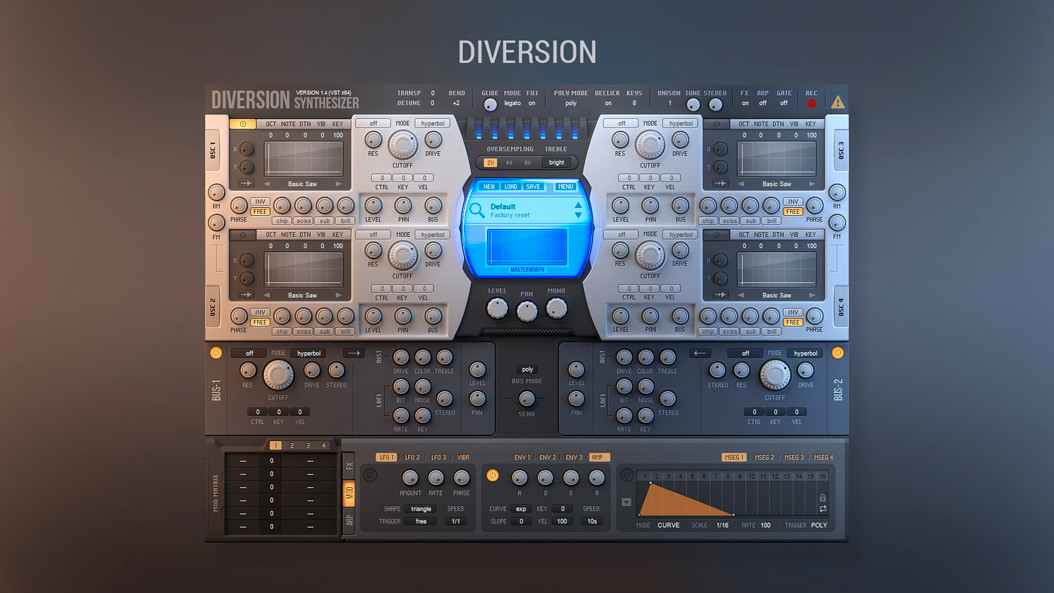
Task: Choose the previous OSC 2 waveform before Basic Saw
Action: pos(267,295)
